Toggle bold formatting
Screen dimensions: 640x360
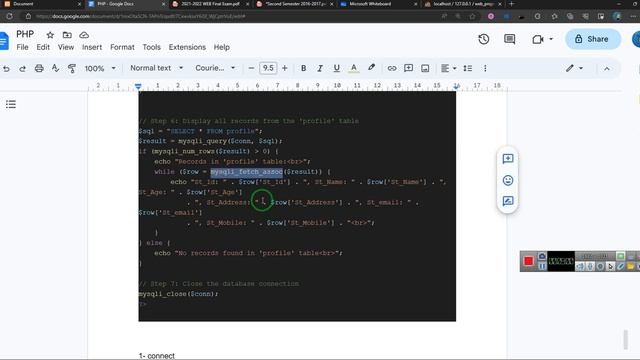tap(303, 68)
